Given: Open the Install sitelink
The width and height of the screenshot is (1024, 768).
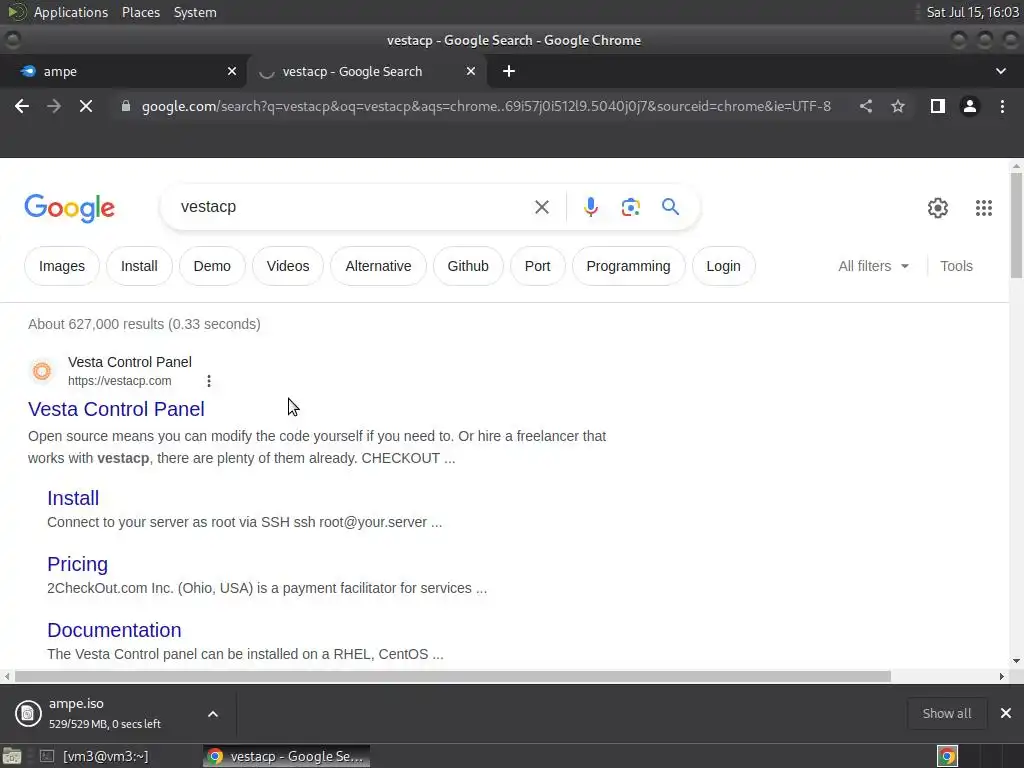Looking at the screenshot, I should coord(73,498).
